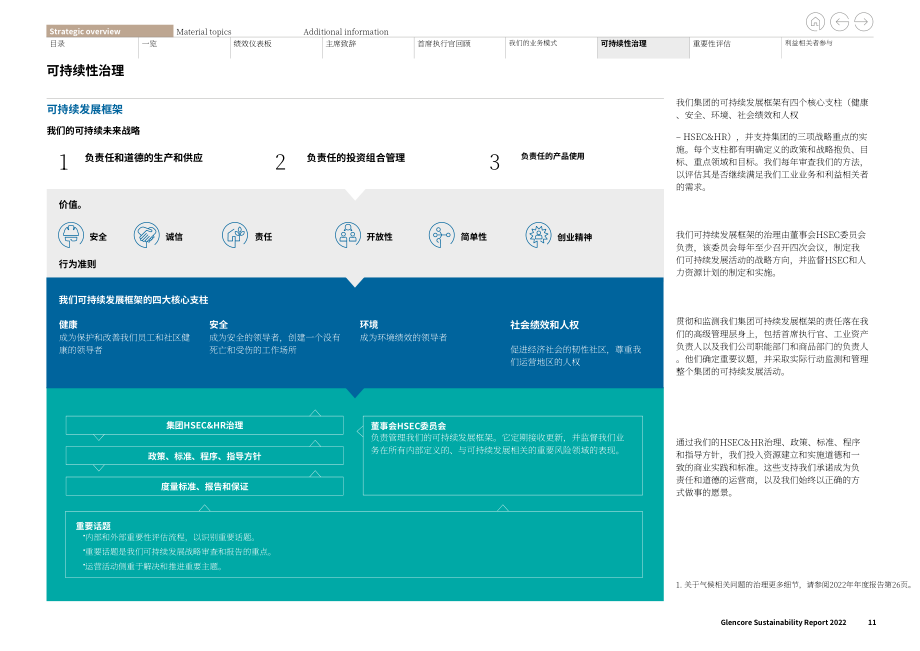Select the 重要性评估 navigation item

(x=711, y=44)
